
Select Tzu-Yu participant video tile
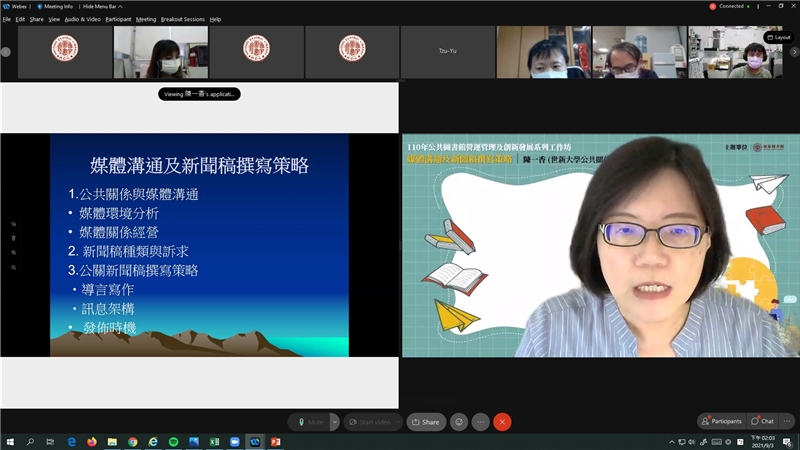coord(447,52)
